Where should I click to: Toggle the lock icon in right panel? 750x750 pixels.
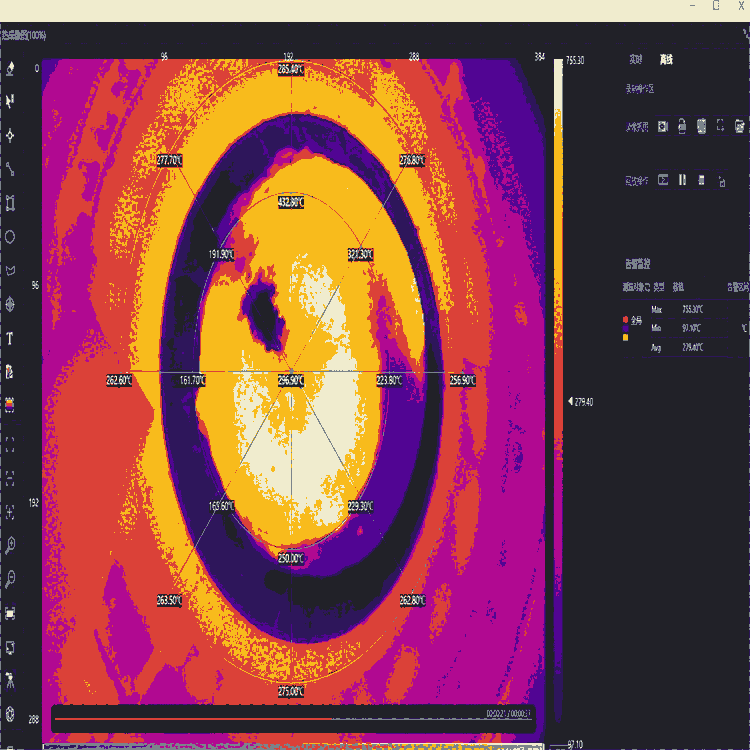pos(681,126)
